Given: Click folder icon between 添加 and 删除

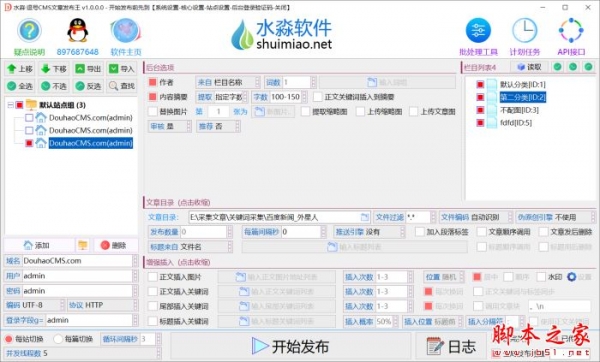Looking at the screenshot, I should coord(83,245).
